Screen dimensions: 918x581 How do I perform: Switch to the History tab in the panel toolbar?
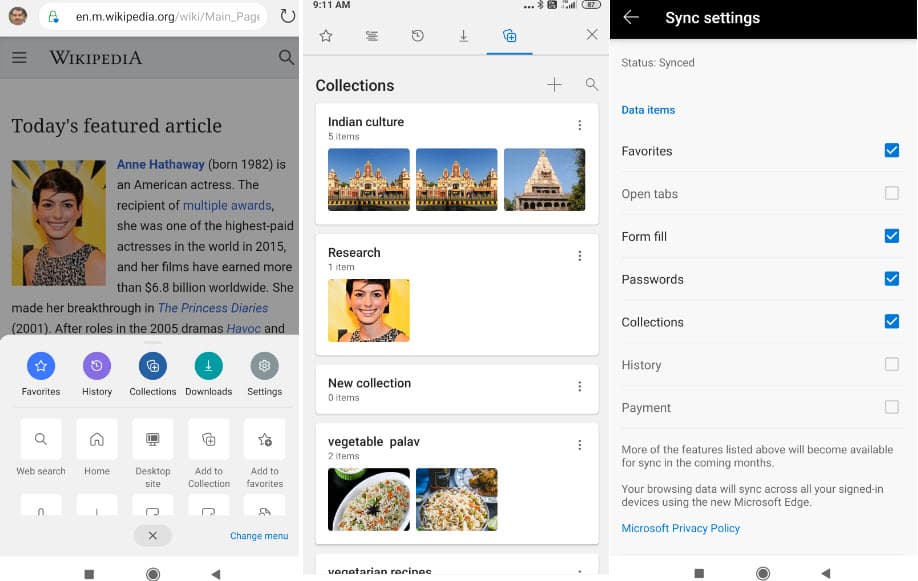(x=417, y=35)
